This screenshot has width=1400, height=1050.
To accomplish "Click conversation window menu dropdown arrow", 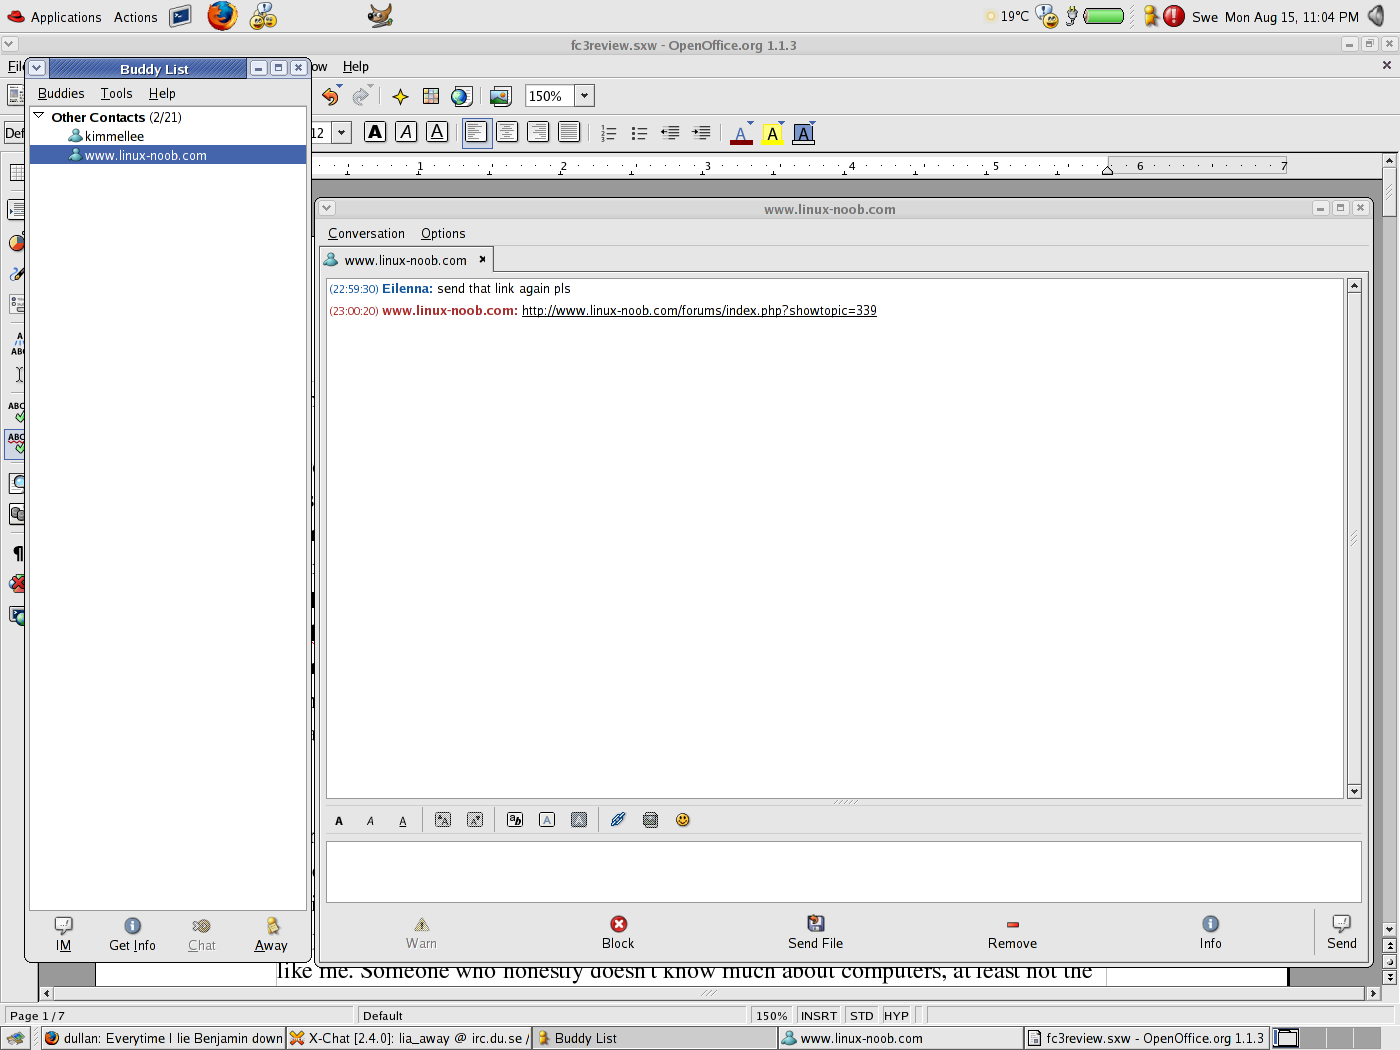I will (327, 208).
